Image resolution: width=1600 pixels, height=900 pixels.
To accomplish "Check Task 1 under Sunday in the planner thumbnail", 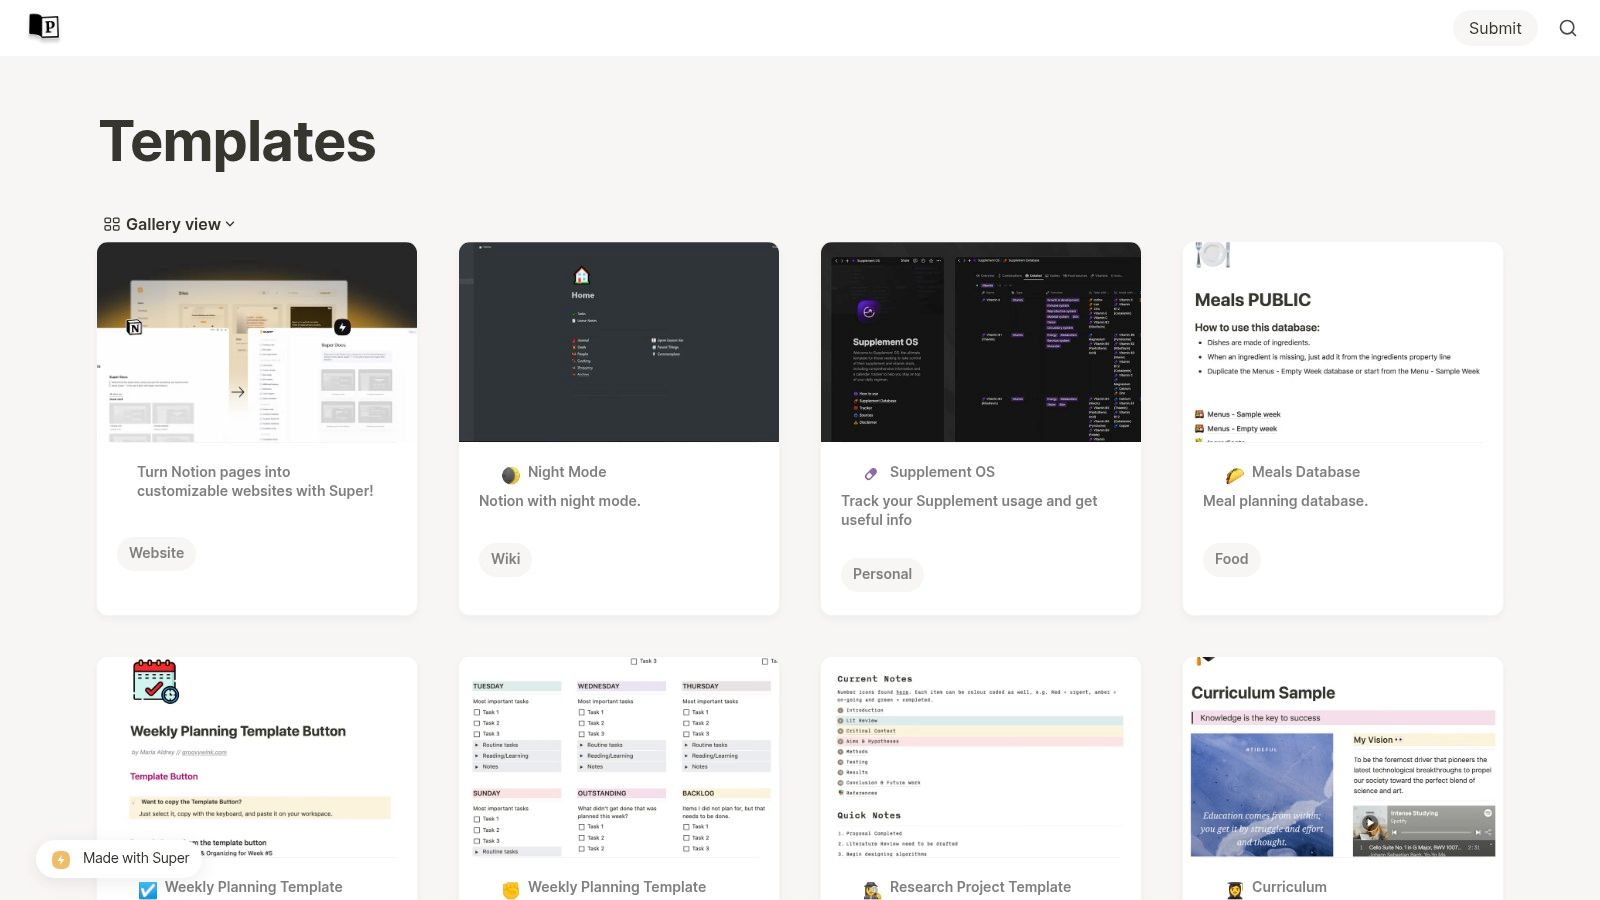I will coord(476,819).
